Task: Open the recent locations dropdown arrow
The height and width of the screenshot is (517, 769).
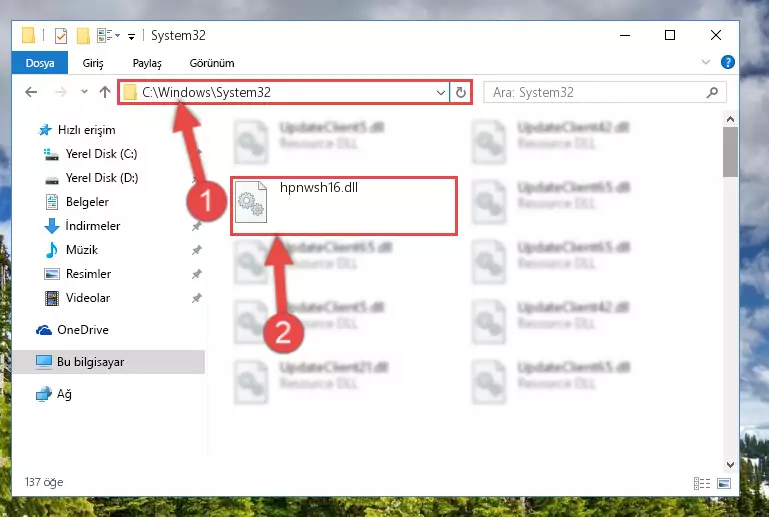Action: coord(84,91)
